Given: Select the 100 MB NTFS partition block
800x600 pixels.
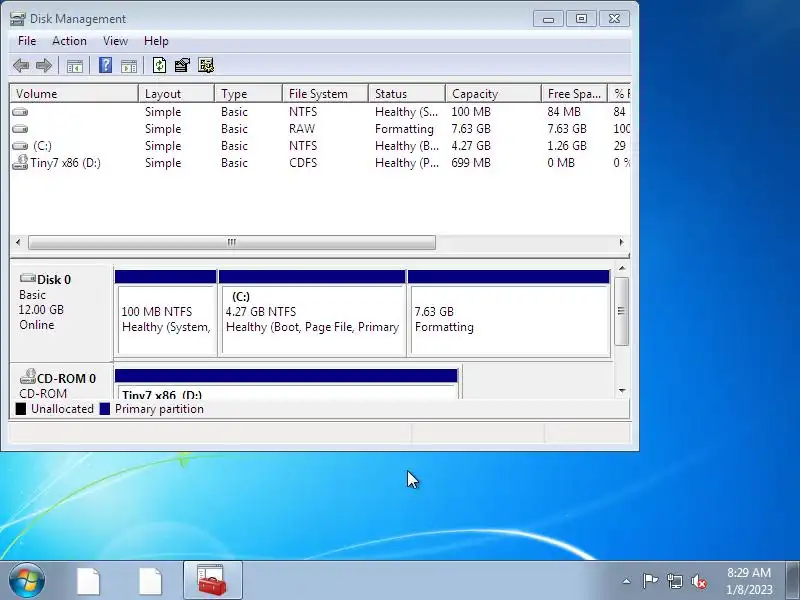Looking at the screenshot, I should point(166,313).
